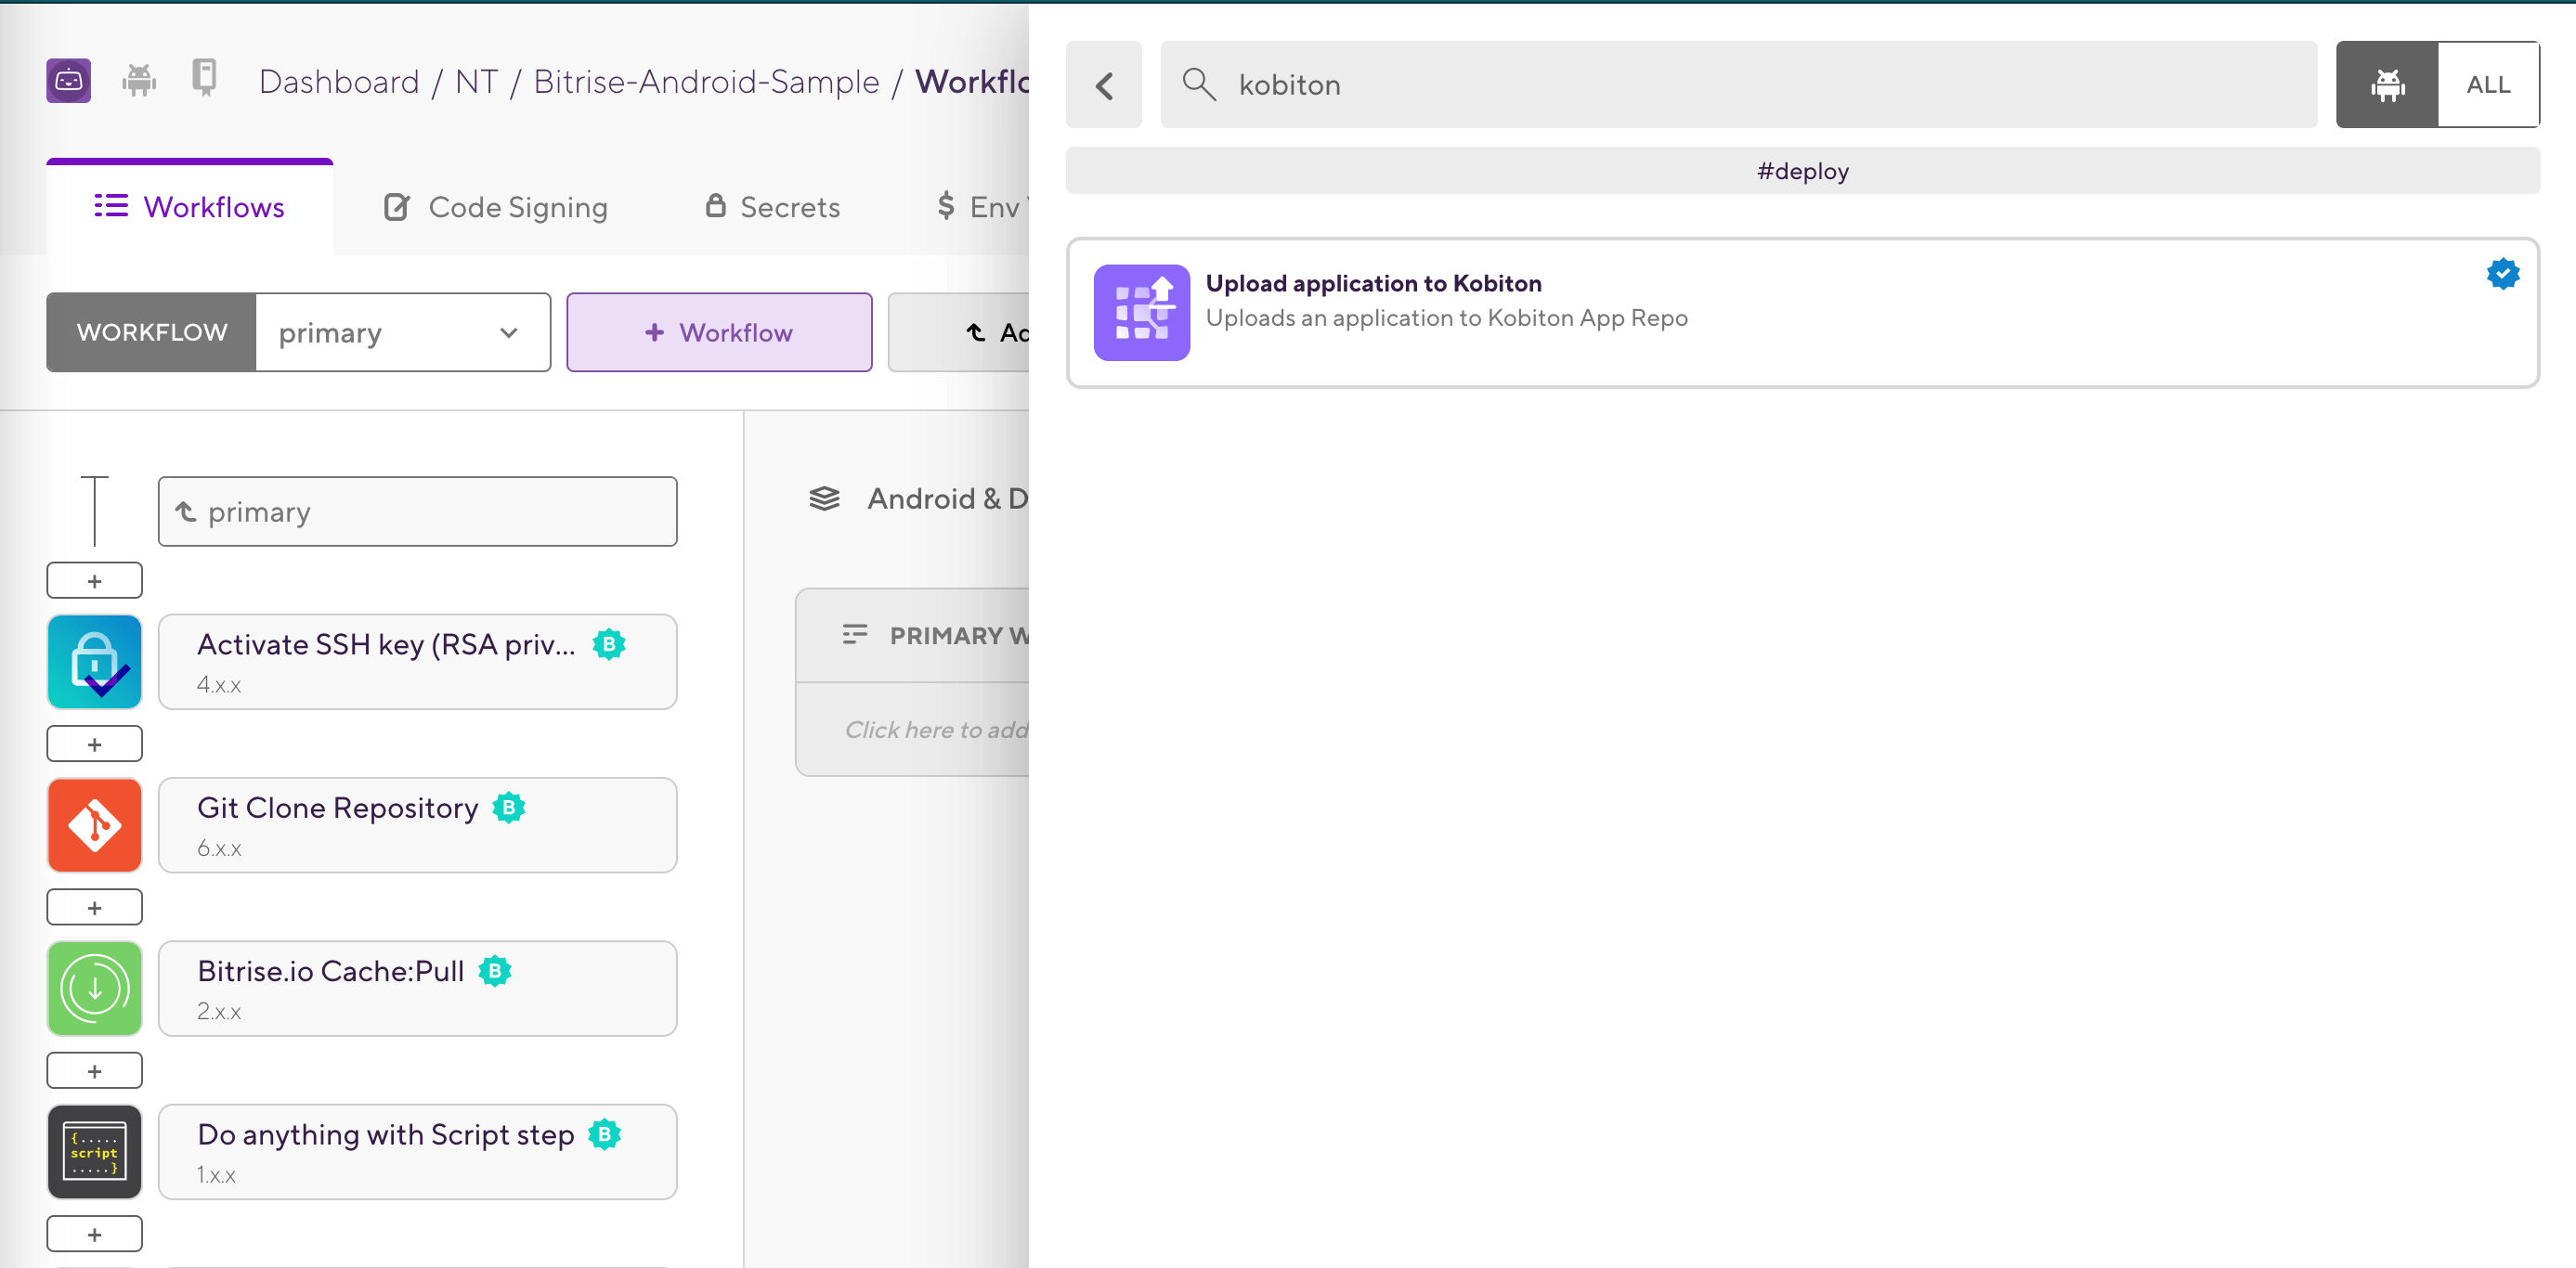
Task: Click the Bitrise robot logo icon
Action: click(x=69, y=81)
